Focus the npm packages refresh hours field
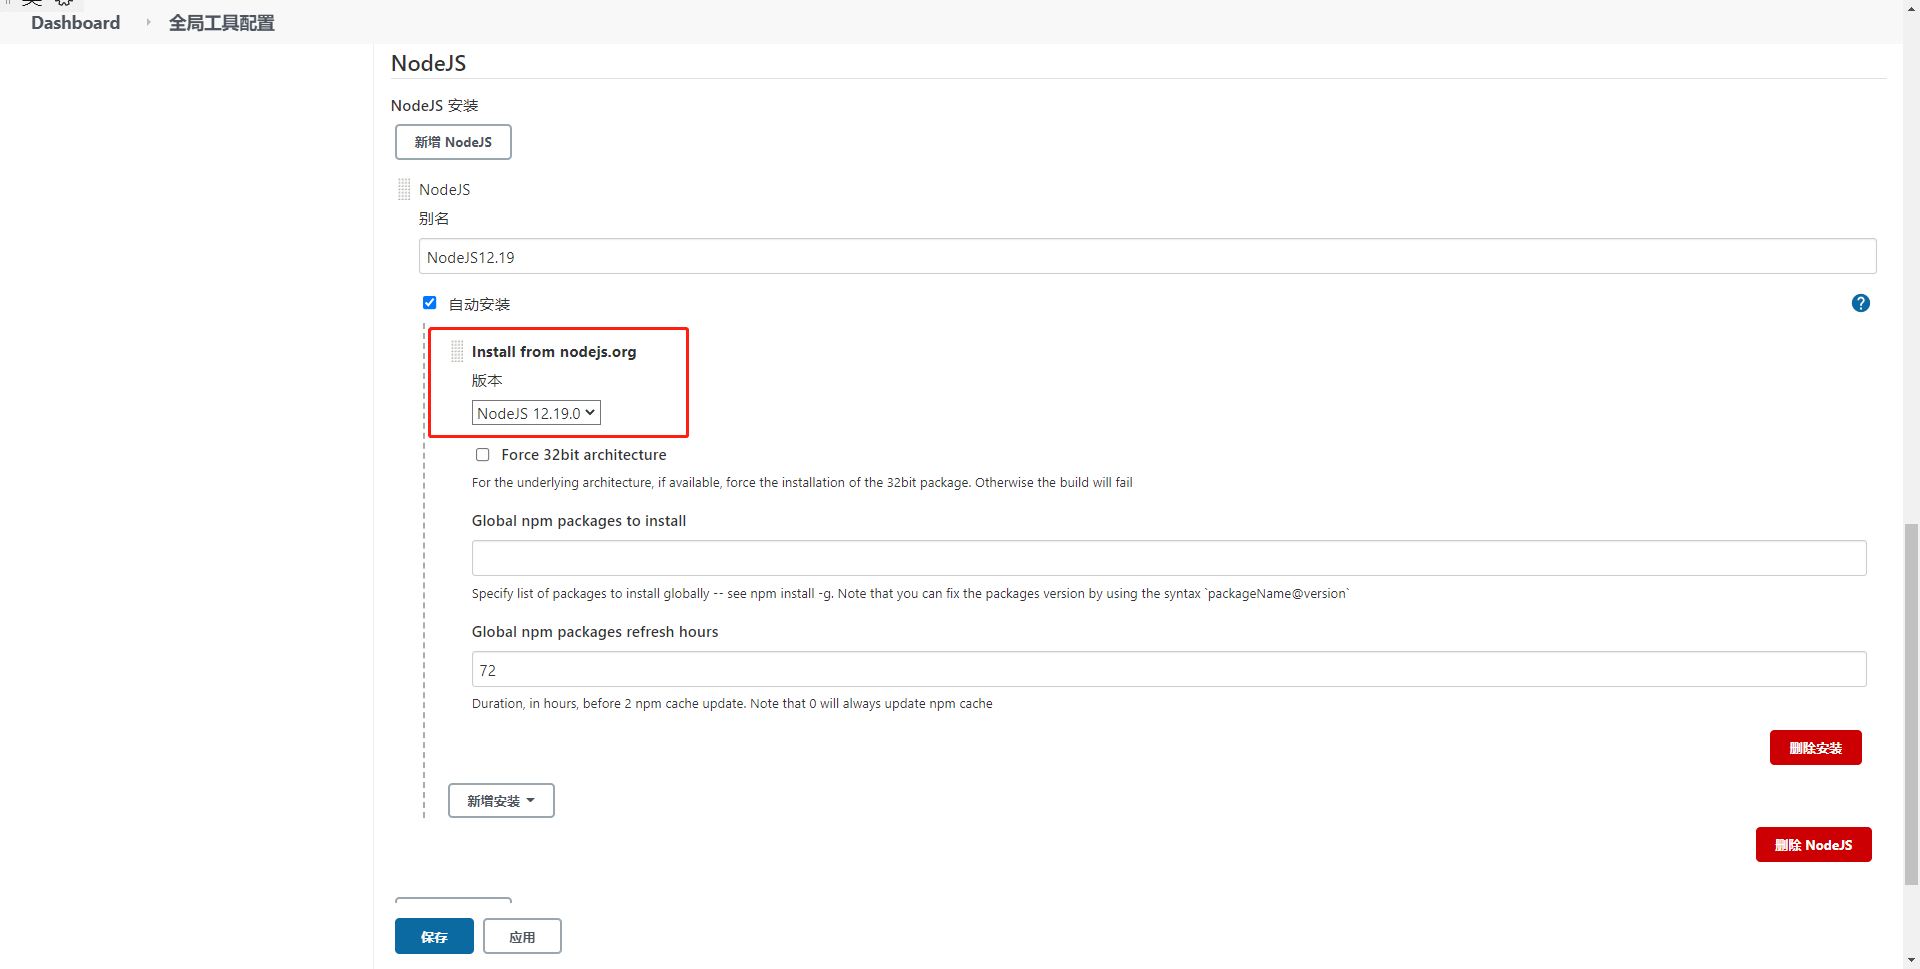 pyautogui.click(x=1169, y=670)
